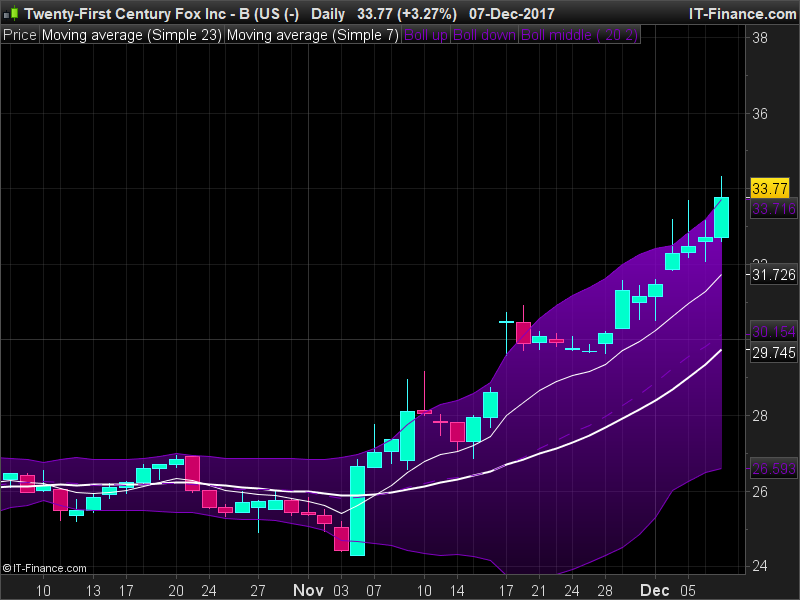This screenshot has width=800, height=600.
Task: Select the Boll up indicator label
Action: pos(426,35)
